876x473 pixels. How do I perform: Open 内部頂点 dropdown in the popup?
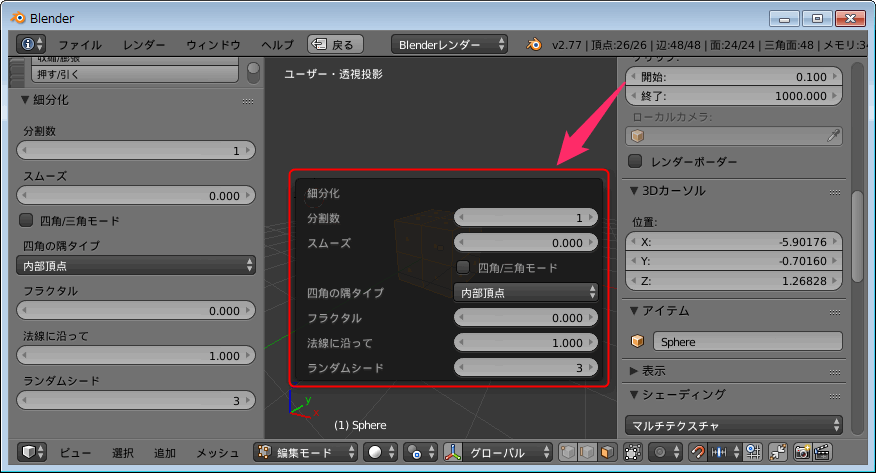tap(526, 293)
